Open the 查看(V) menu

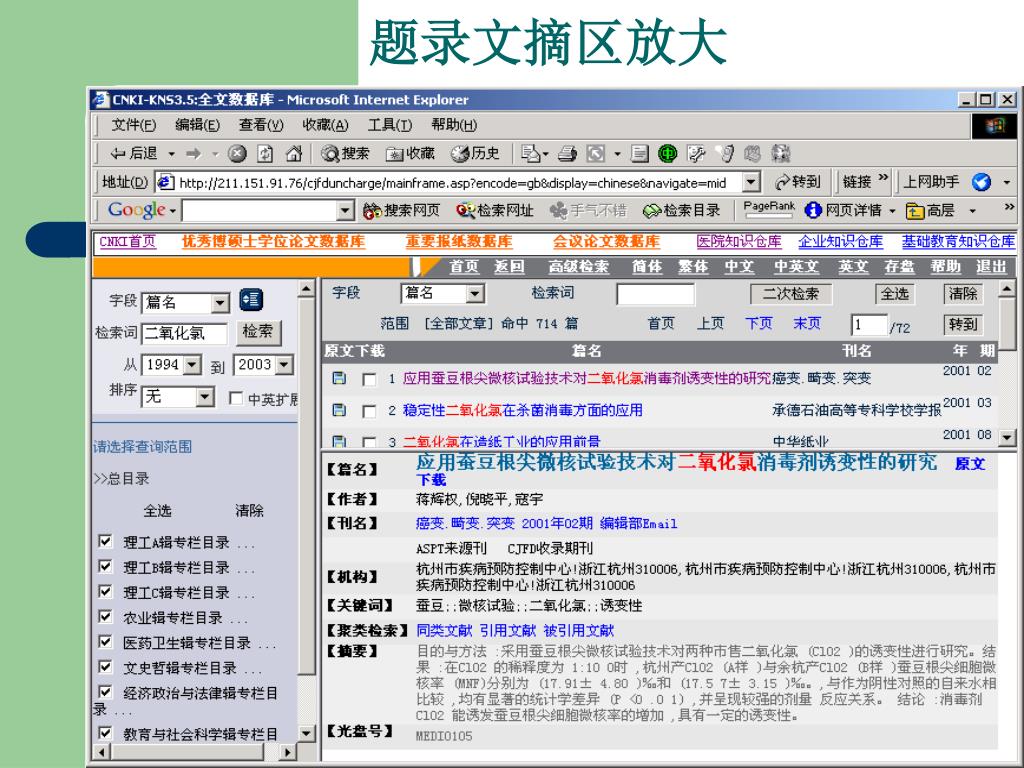[x=261, y=125]
